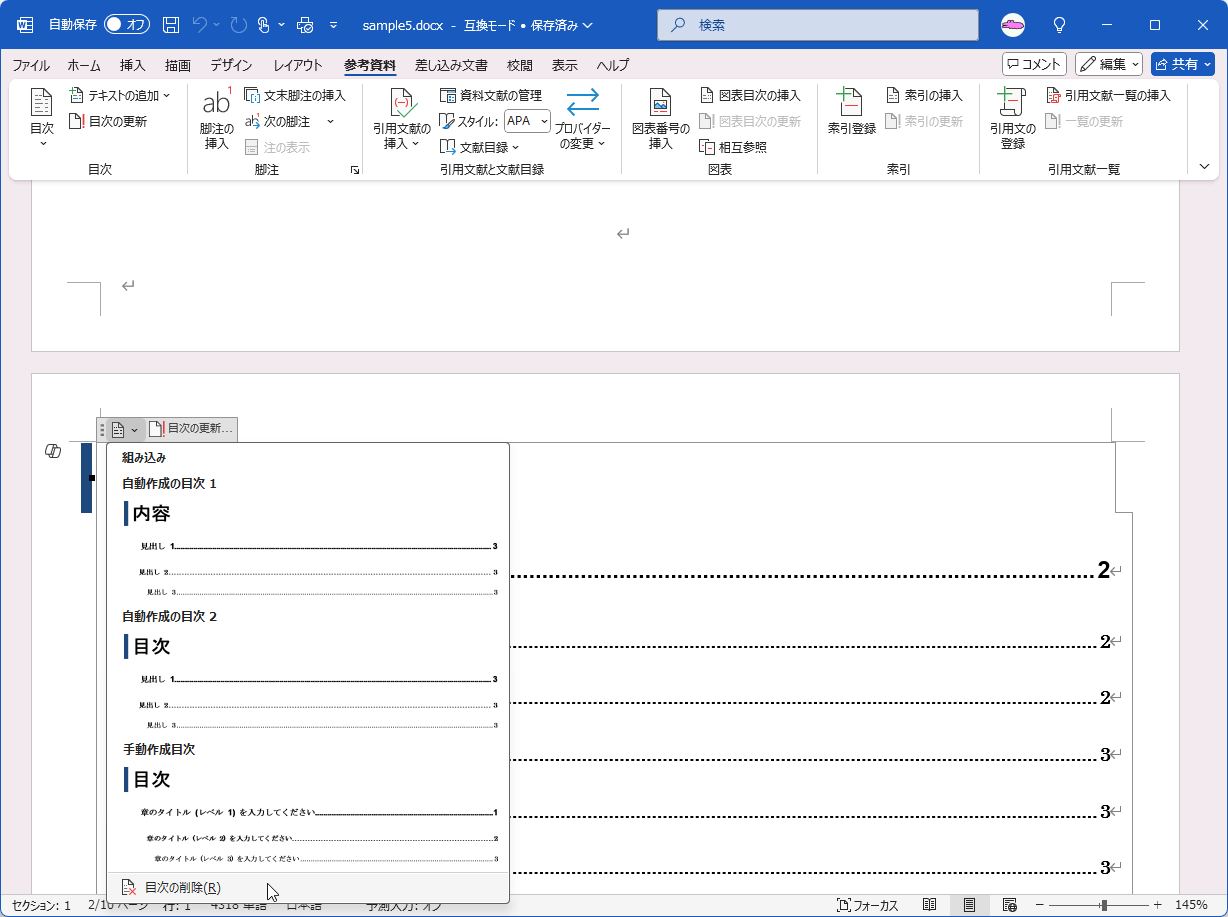Click the zoom slider handle
1228x917 pixels.
point(1103,905)
